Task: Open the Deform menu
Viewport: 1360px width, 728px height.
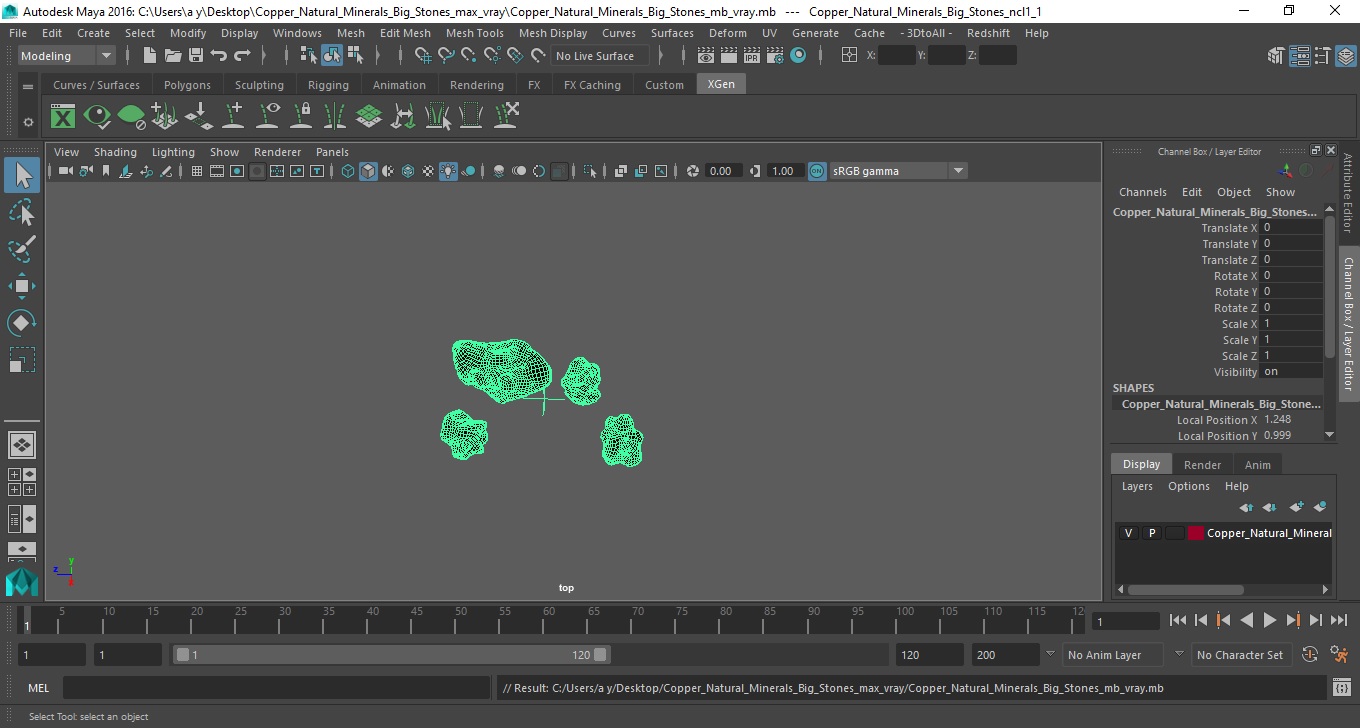Action: pos(728,33)
